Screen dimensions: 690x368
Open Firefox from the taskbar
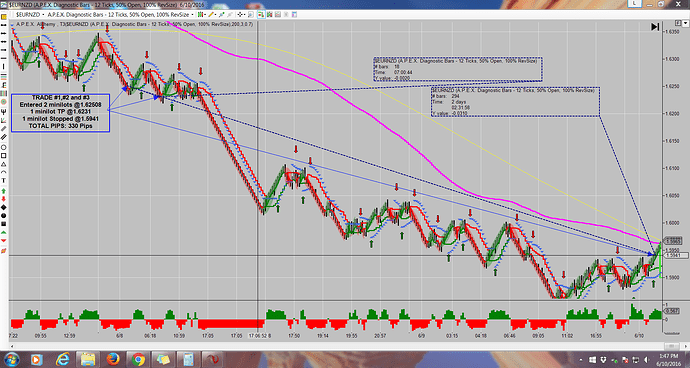point(113,359)
